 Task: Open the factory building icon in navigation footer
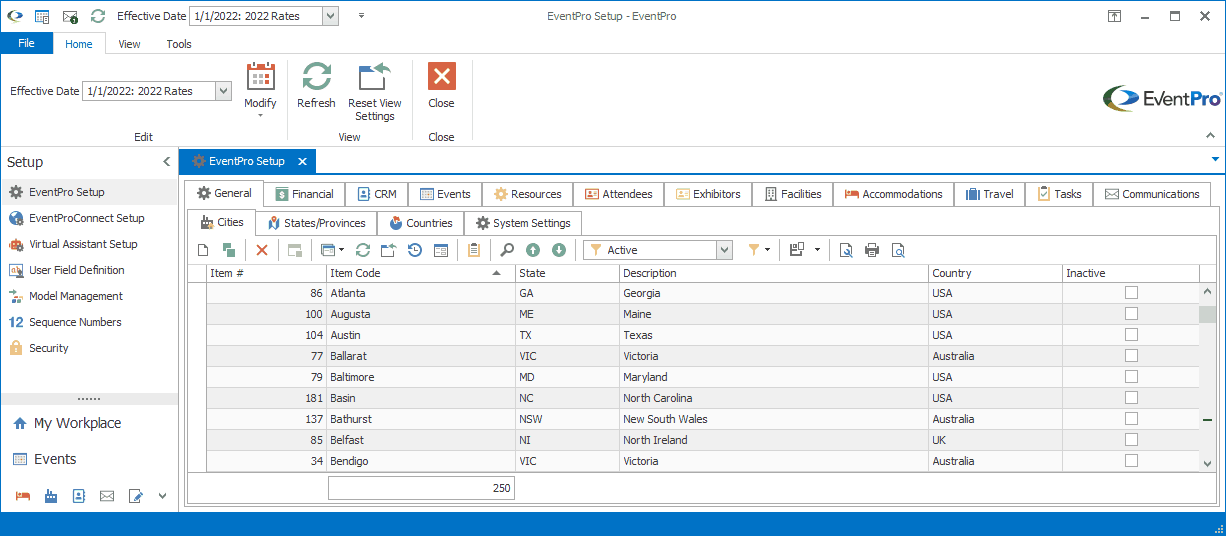point(51,496)
